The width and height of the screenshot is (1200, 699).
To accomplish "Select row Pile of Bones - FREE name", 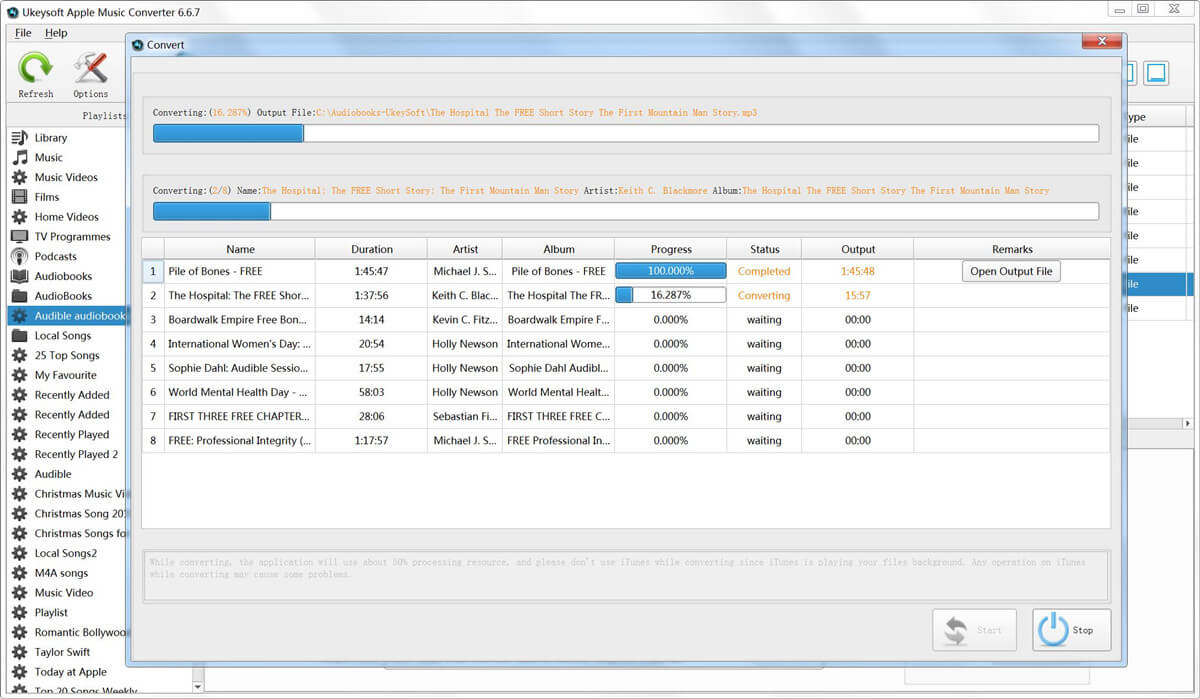I will click(x=215, y=271).
